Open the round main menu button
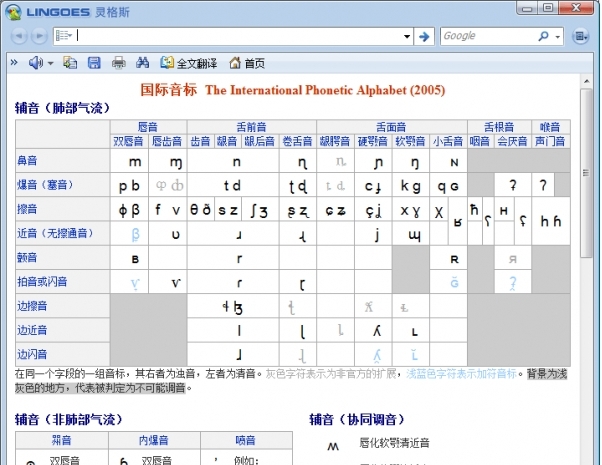The image size is (602, 465). [582, 36]
